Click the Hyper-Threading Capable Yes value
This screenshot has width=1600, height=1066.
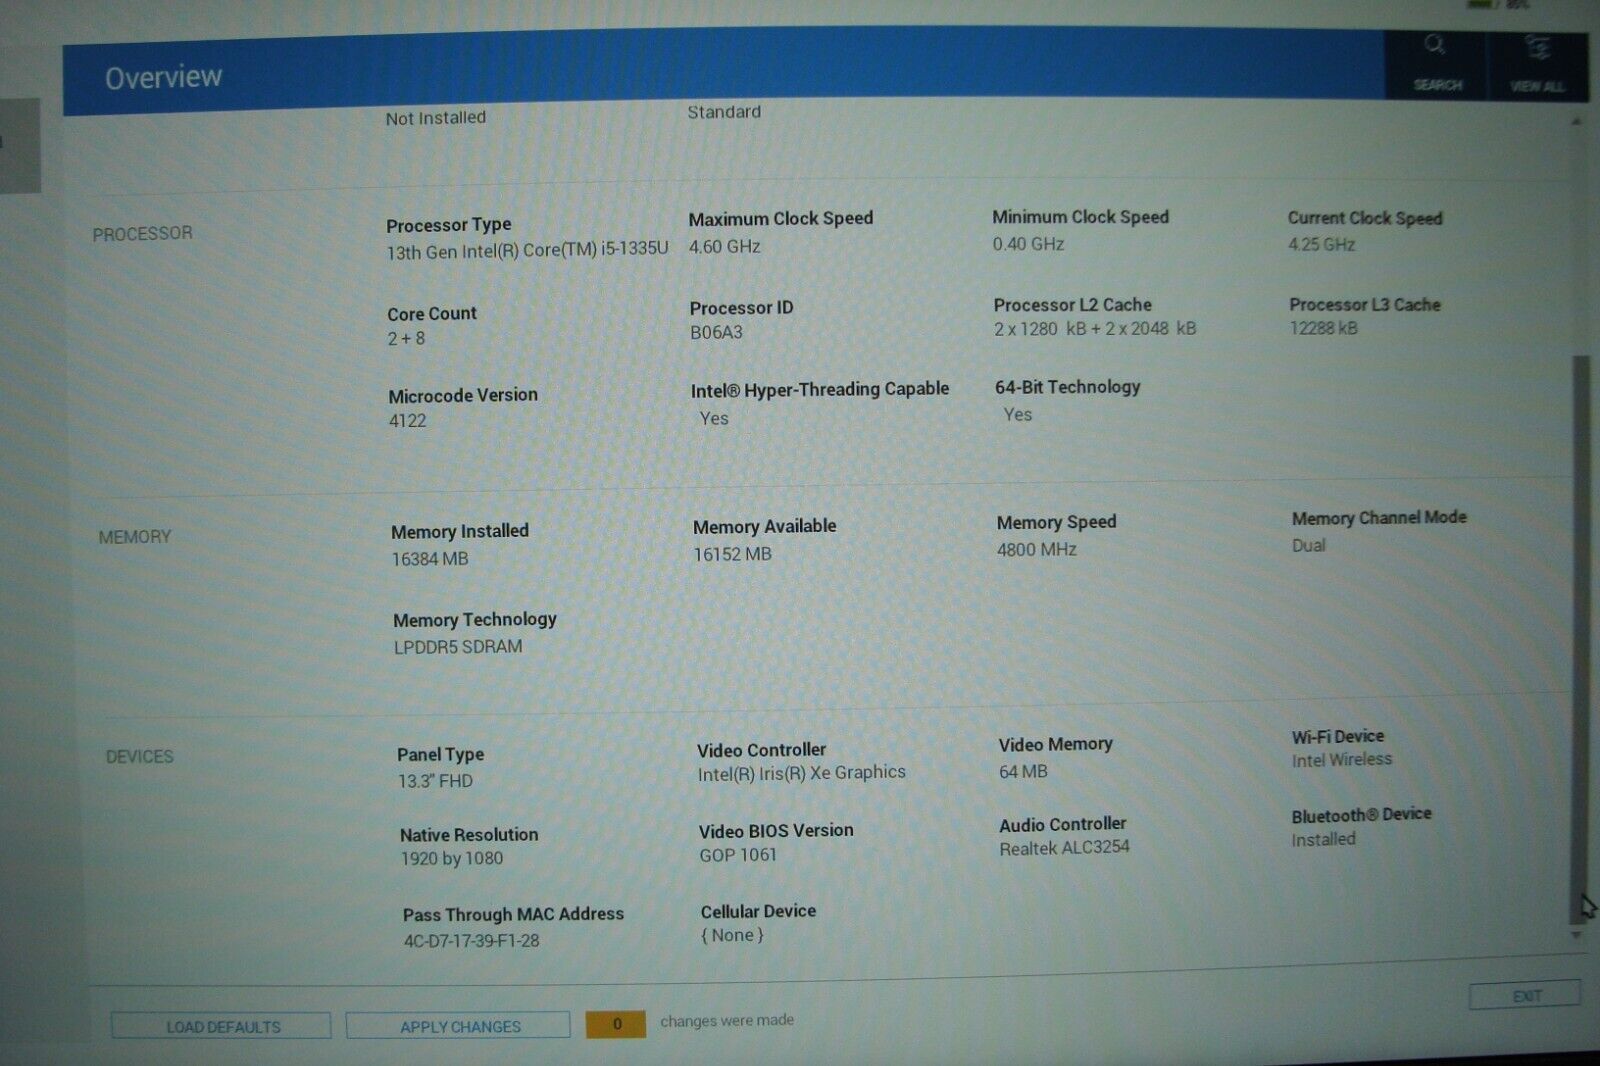pos(714,418)
